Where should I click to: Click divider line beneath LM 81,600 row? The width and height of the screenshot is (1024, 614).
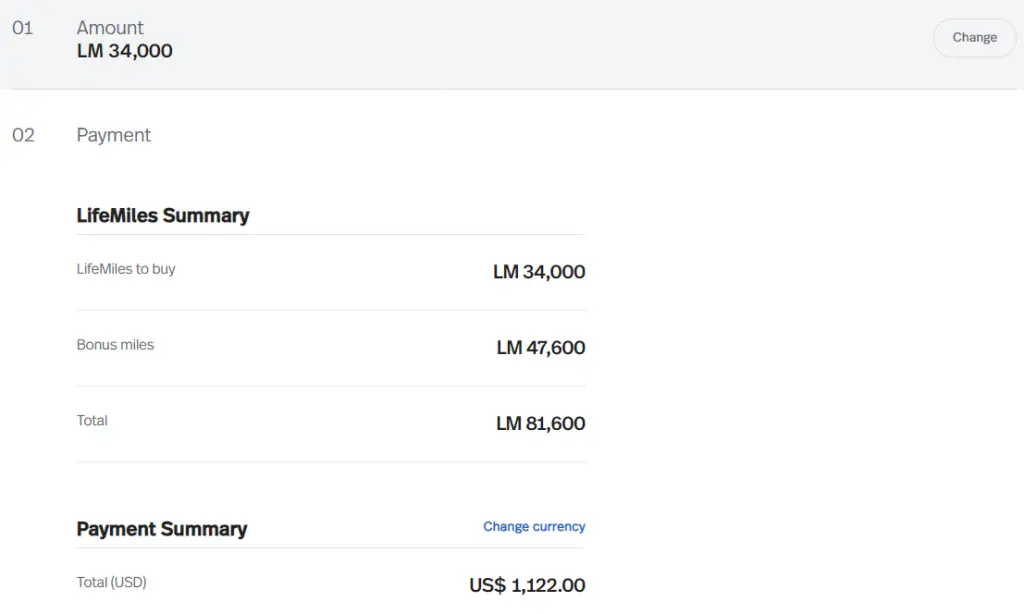pyautogui.click(x=331, y=462)
